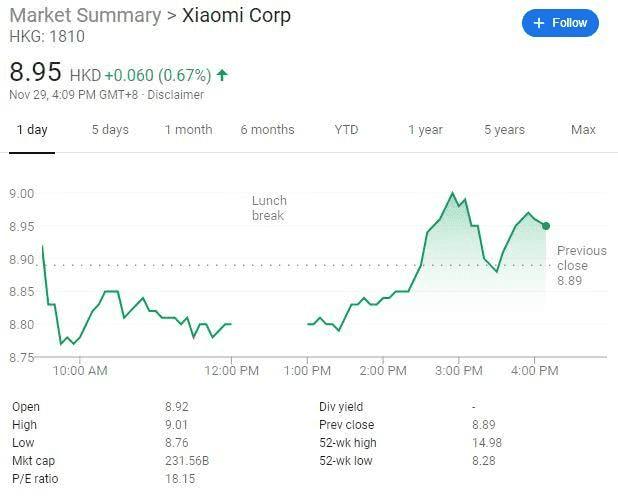Click the green up arrow icon
The width and height of the screenshot is (618, 503).
pyautogui.click(x=222, y=75)
